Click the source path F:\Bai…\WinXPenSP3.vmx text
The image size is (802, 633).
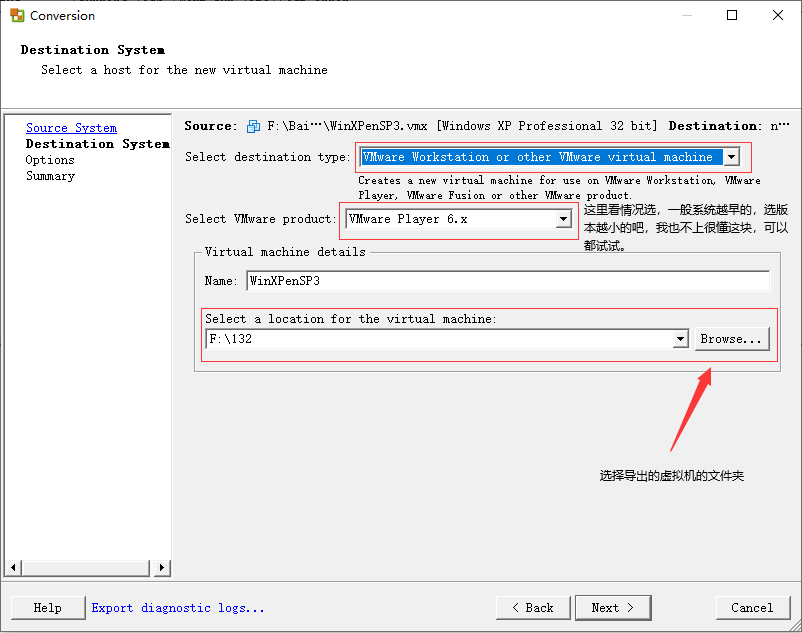pyautogui.click(x=347, y=126)
